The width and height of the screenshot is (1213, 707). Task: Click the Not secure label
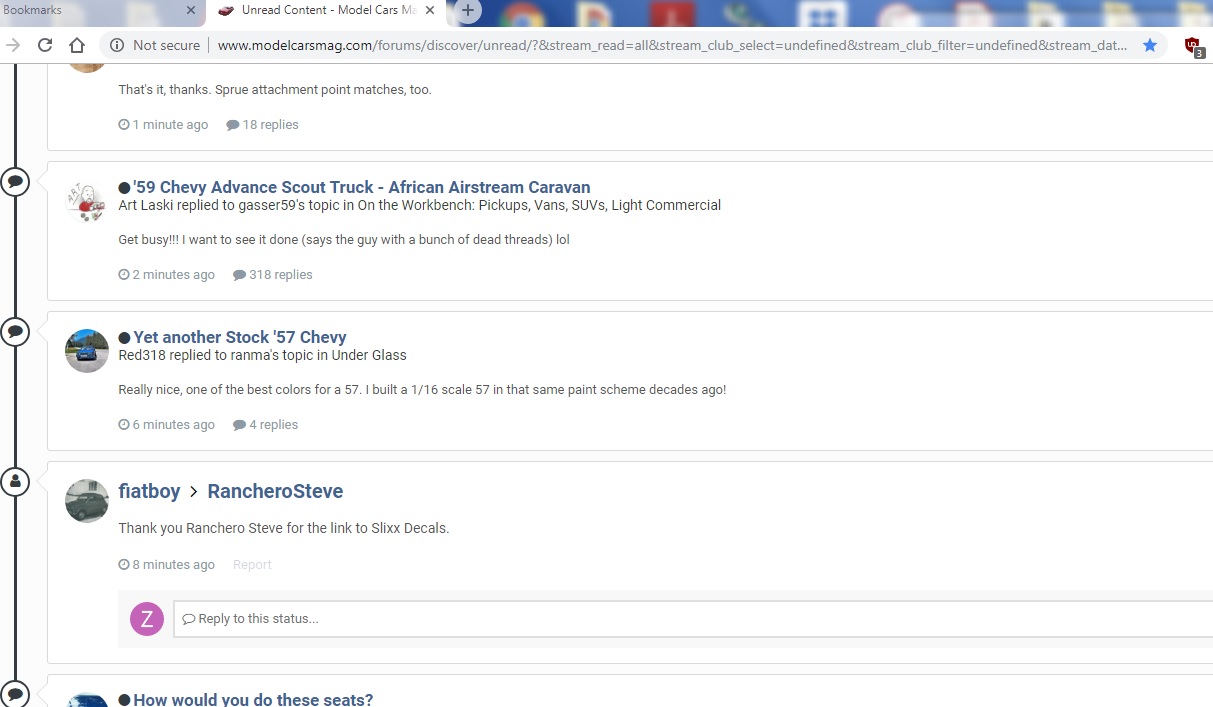point(166,45)
